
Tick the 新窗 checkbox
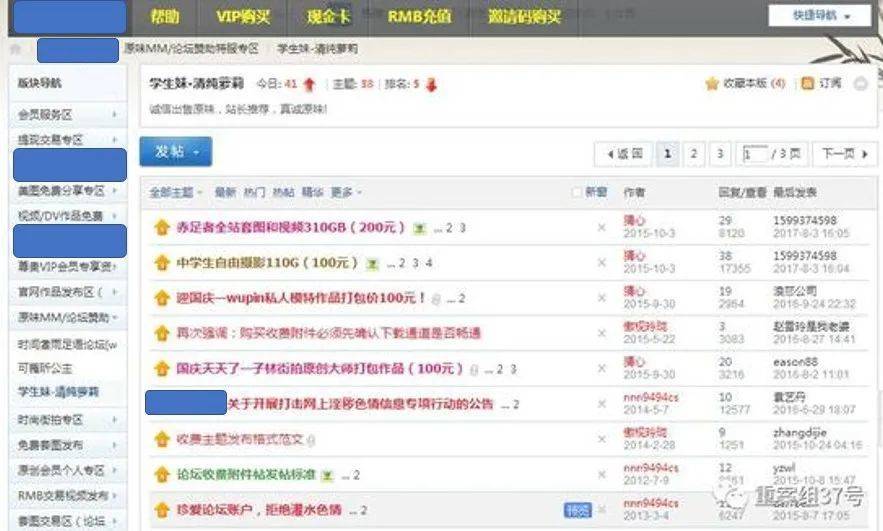click(x=577, y=192)
